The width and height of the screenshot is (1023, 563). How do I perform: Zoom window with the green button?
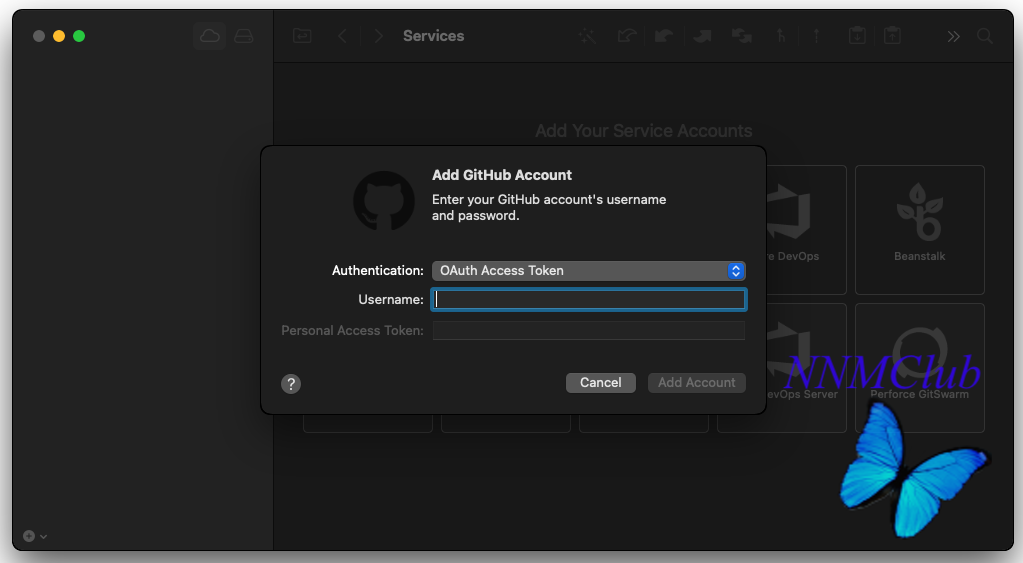(x=79, y=36)
